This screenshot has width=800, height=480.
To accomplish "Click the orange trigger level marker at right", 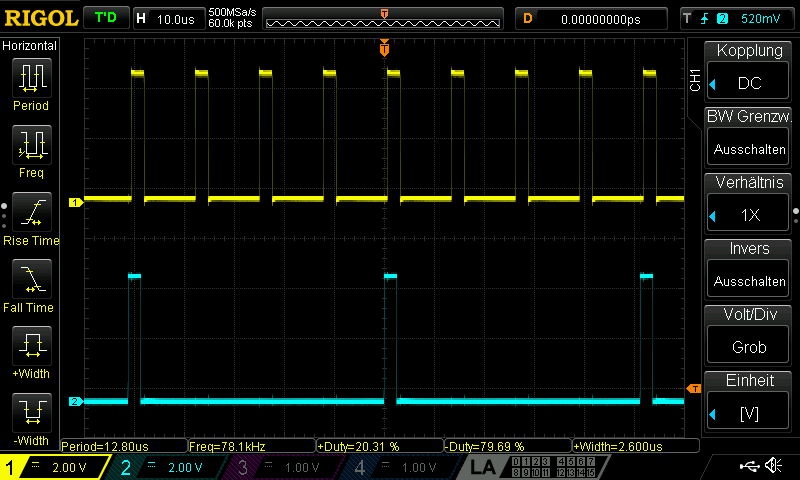I will coord(694,389).
